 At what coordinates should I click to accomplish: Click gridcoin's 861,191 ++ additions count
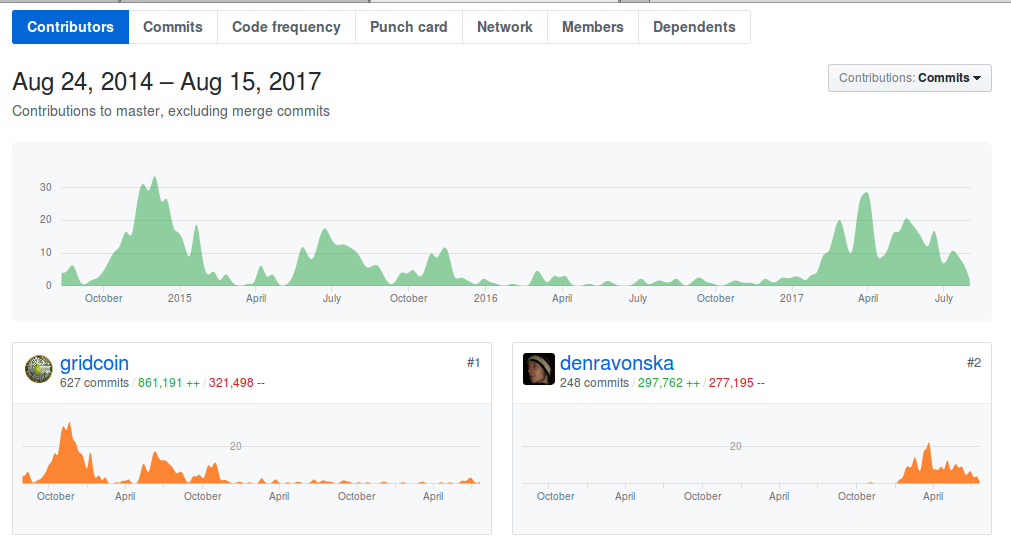click(x=168, y=383)
